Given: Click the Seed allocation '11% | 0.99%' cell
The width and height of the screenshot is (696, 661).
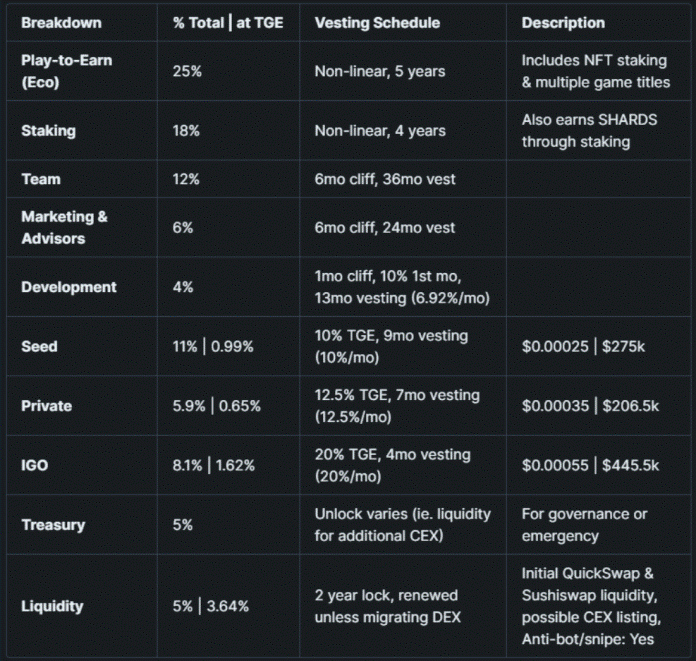Looking at the screenshot, I should pyautogui.click(x=213, y=346).
